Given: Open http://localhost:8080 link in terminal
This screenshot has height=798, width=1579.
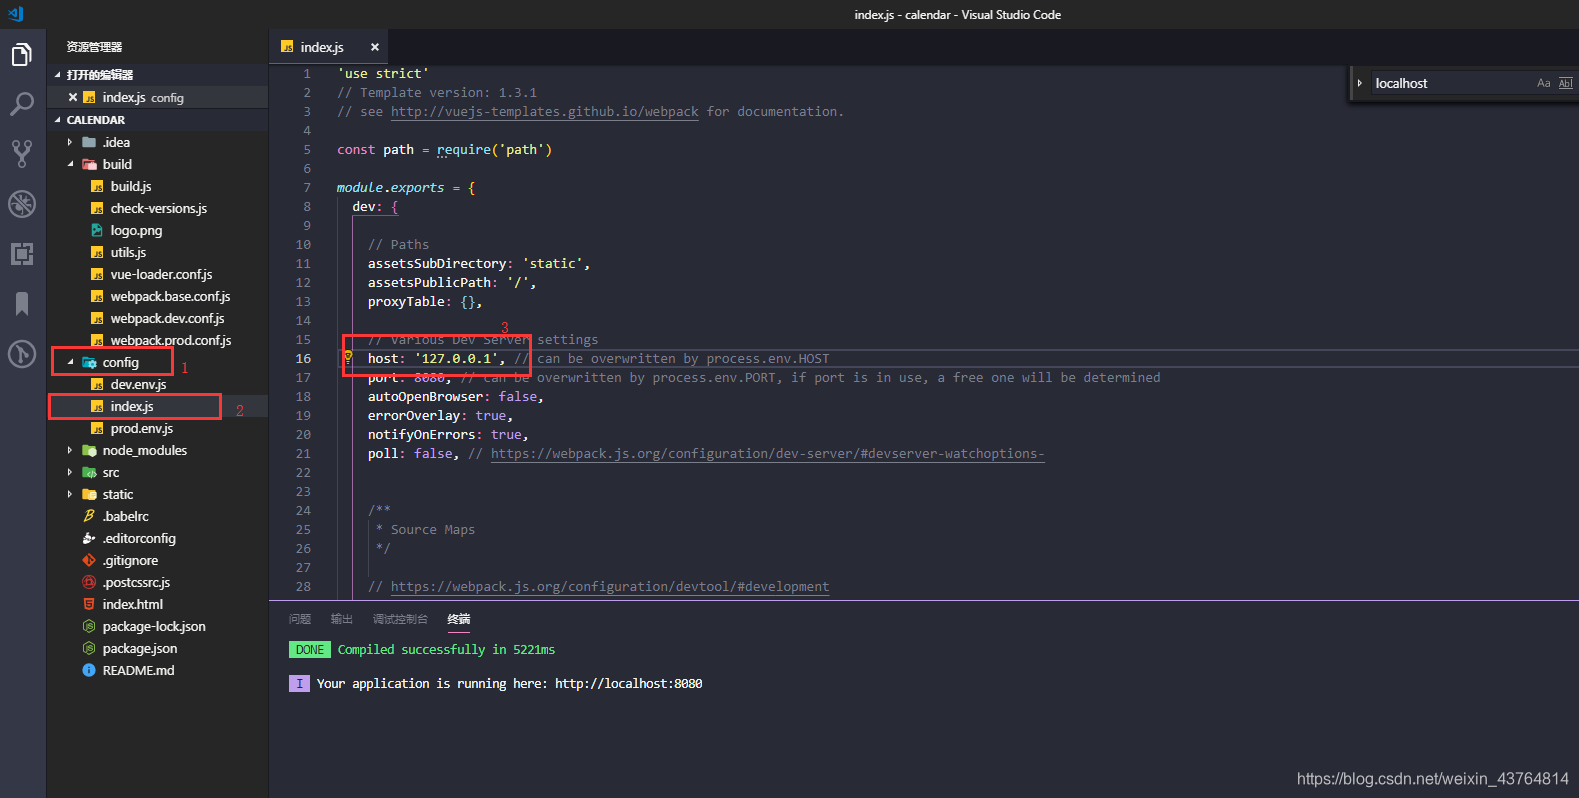Looking at the screenshot, I should point(629,683).
